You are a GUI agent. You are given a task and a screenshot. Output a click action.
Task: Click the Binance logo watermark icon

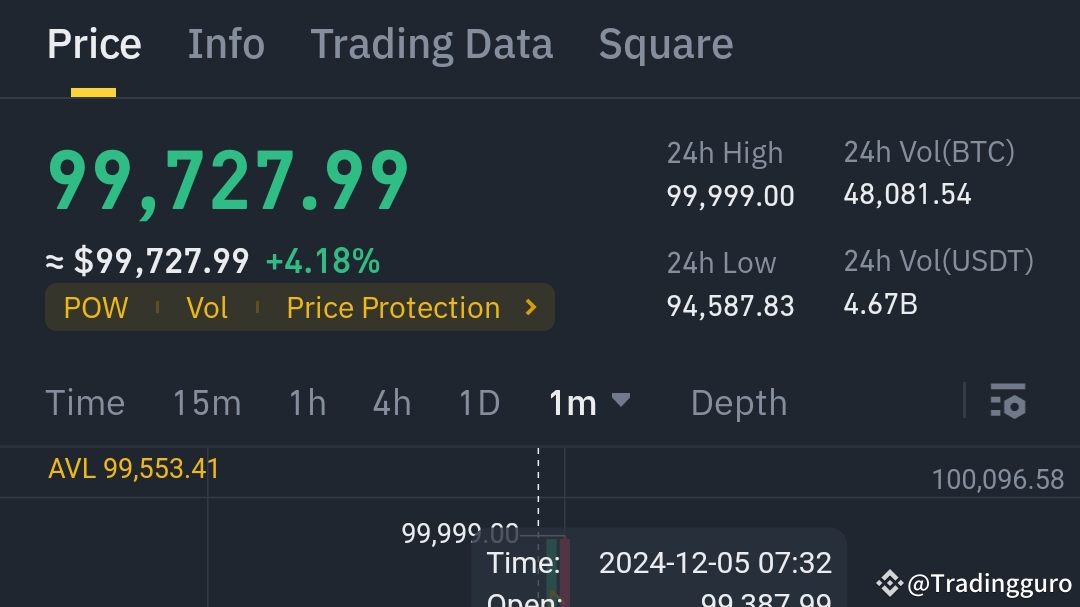(x=888, y=583)
